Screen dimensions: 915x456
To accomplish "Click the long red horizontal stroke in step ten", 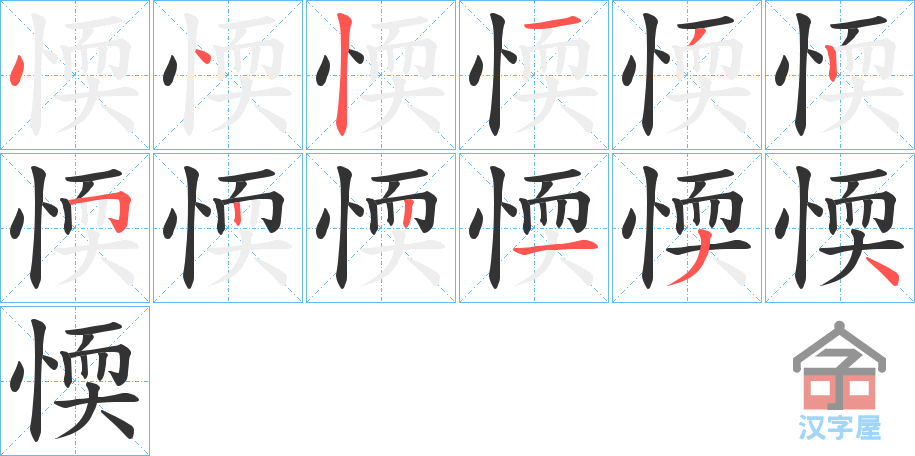I will click(556, 249).
